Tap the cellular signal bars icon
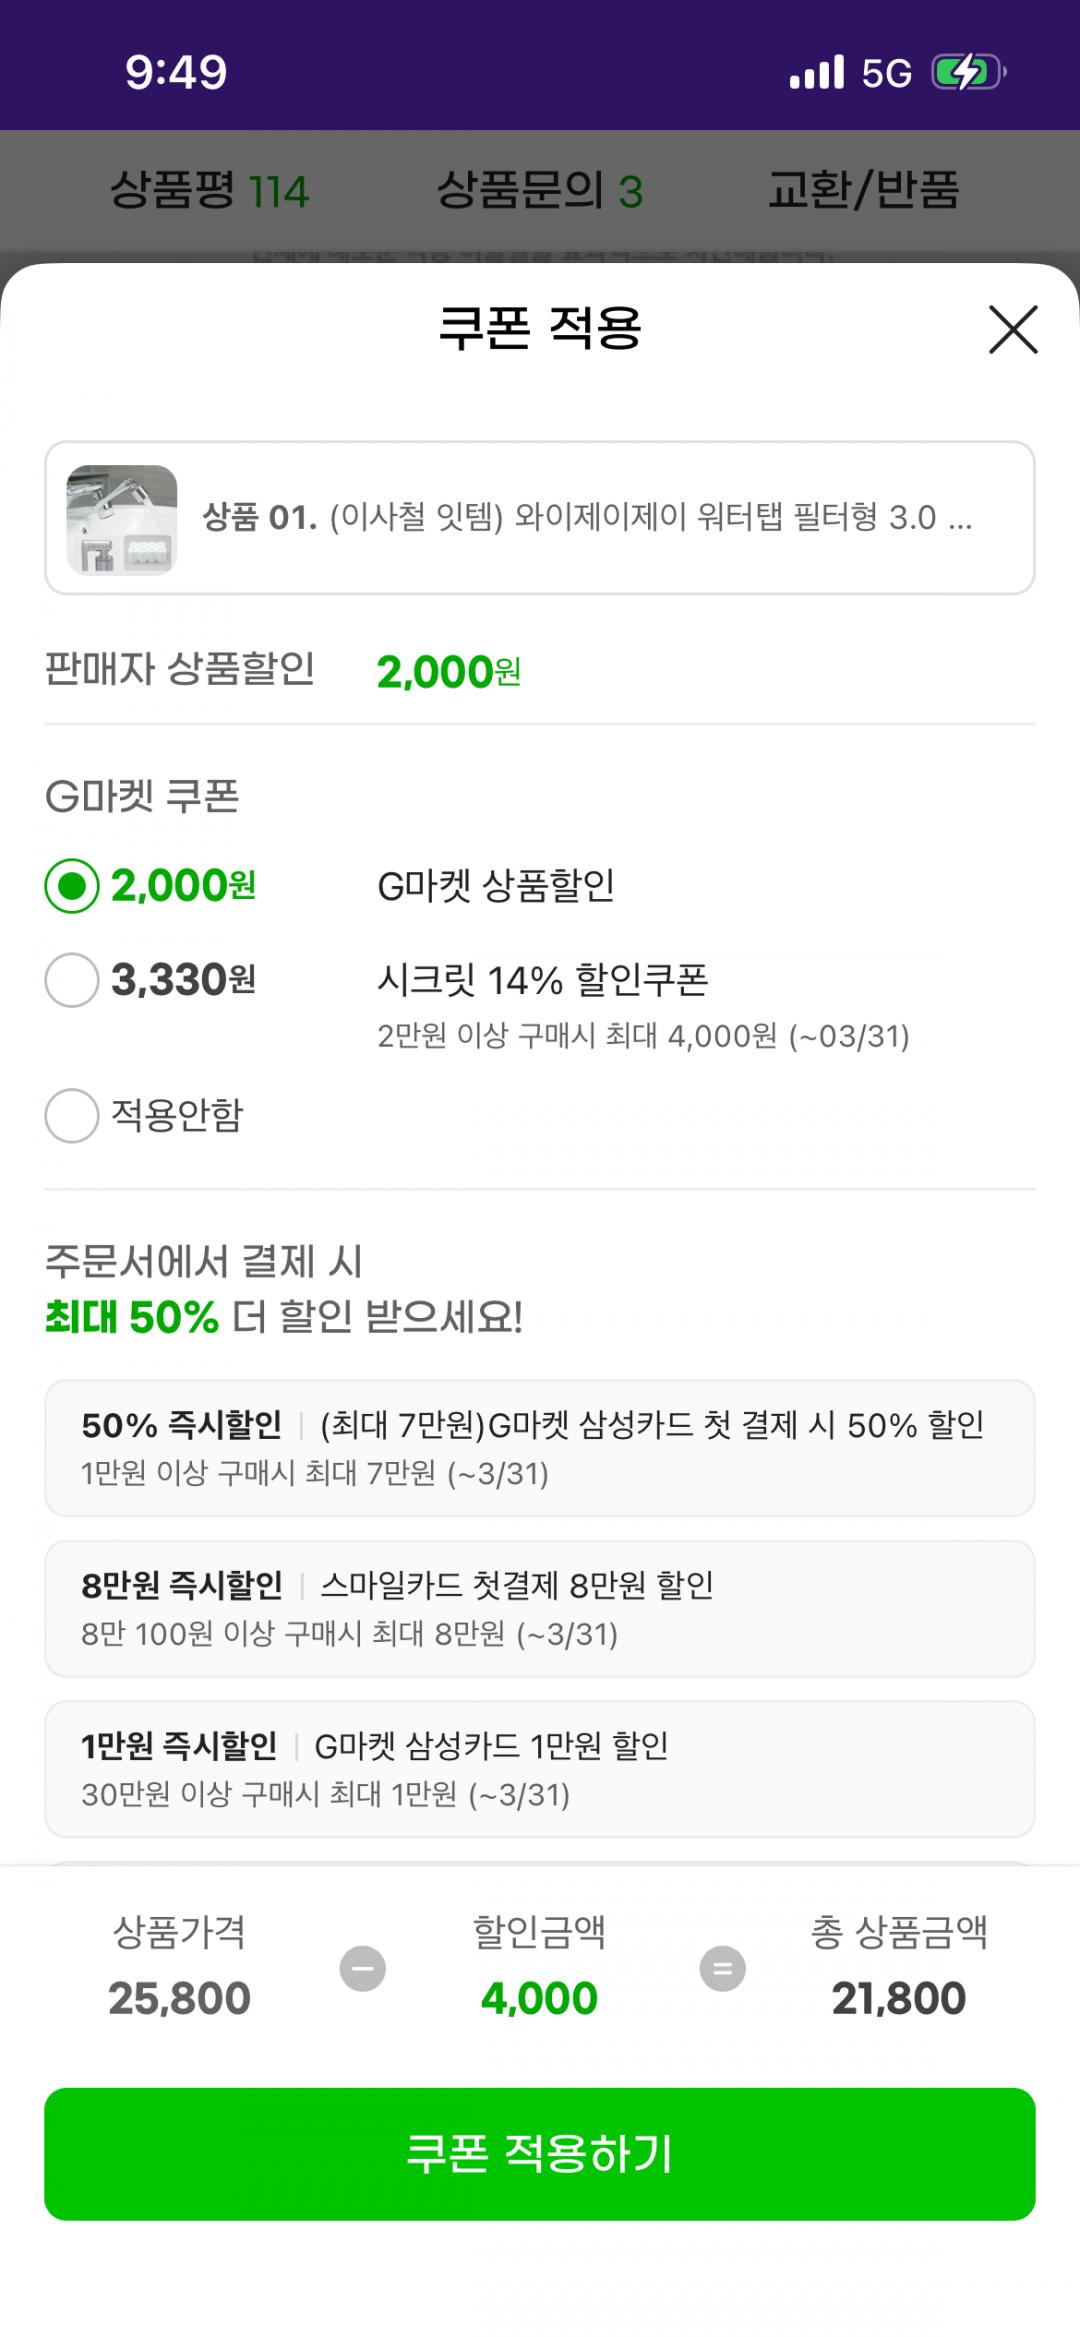1080x2337 pixels. 817,73
